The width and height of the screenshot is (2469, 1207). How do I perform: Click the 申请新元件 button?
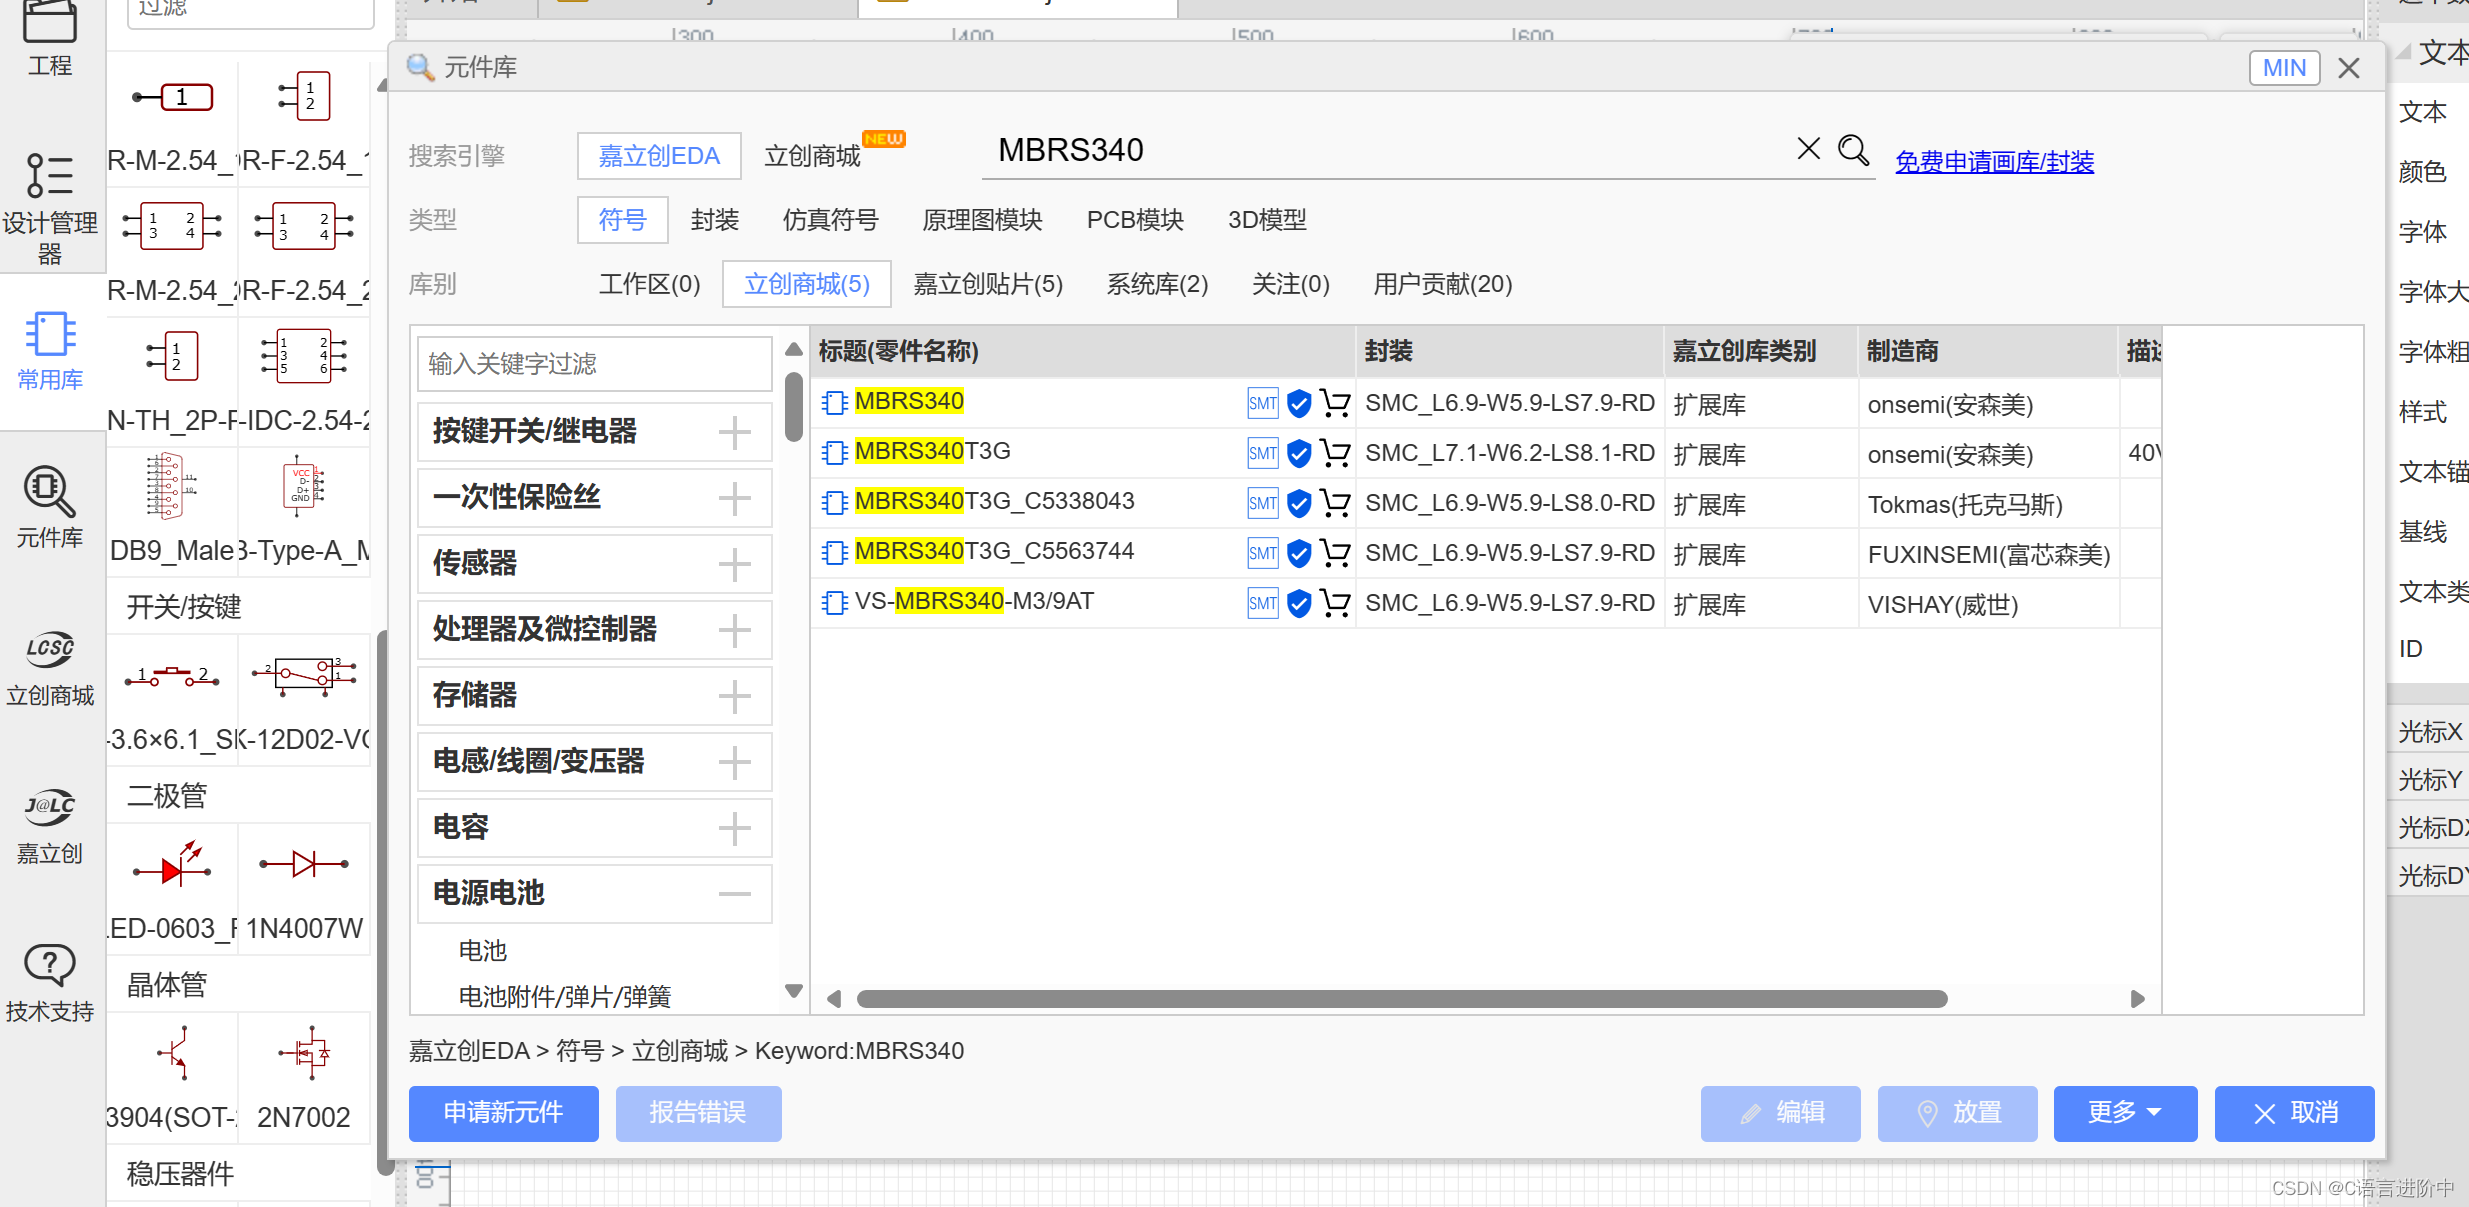pyautogui.click(x=503, y=1113)
